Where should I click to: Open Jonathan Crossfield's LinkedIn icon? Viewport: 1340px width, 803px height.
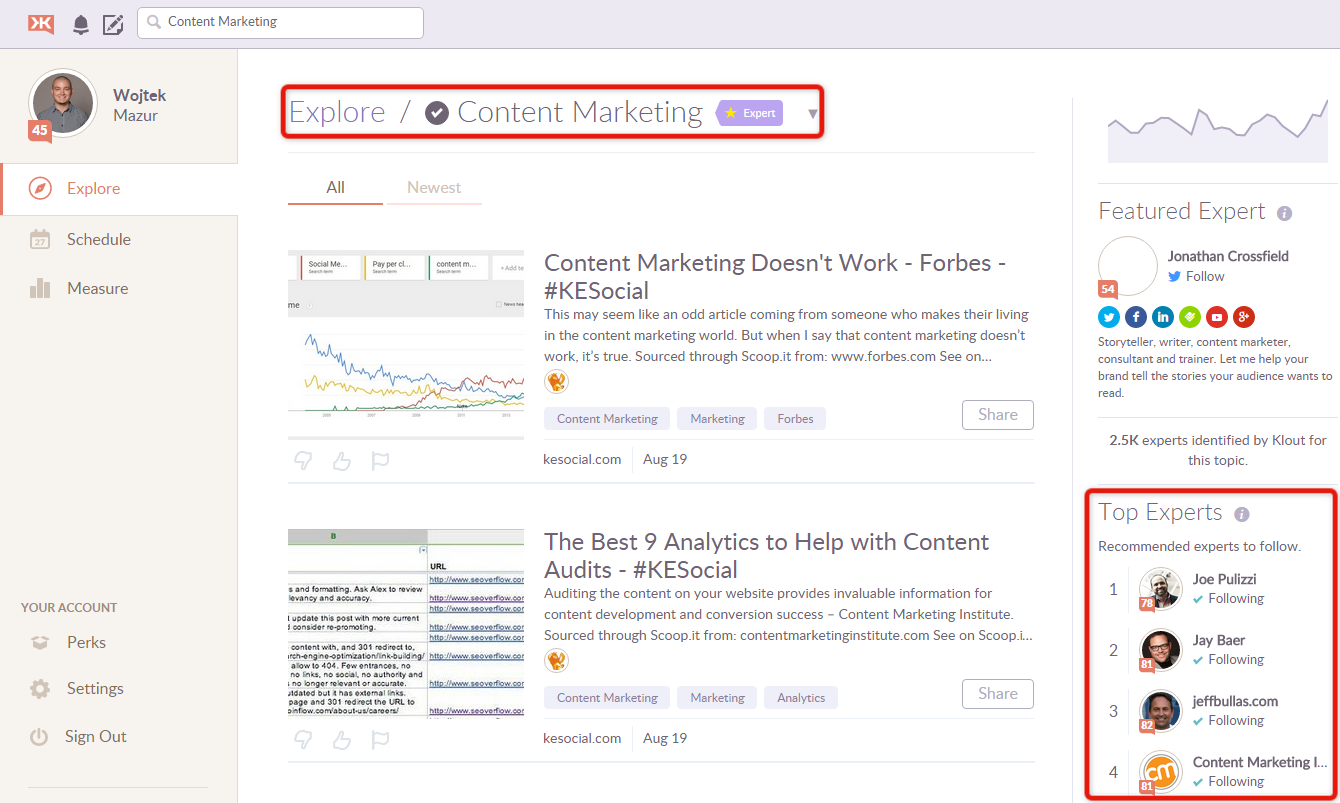pos(1163,317)
